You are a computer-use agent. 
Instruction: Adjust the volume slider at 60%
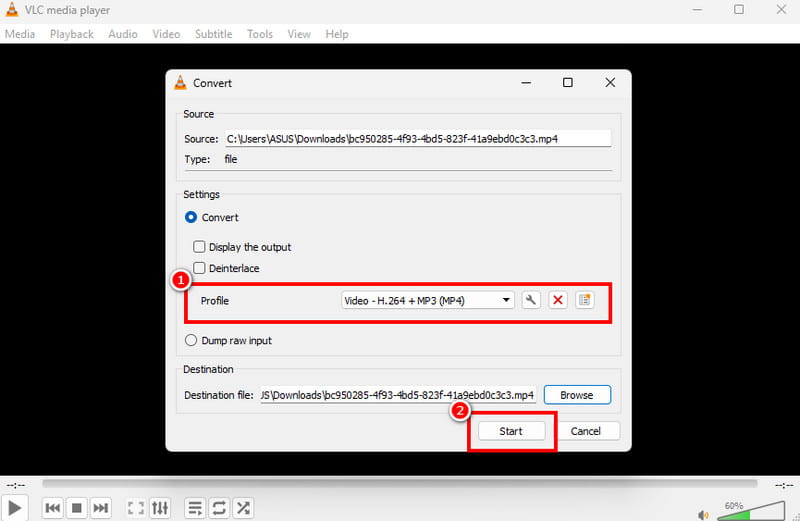coord(751,511)
